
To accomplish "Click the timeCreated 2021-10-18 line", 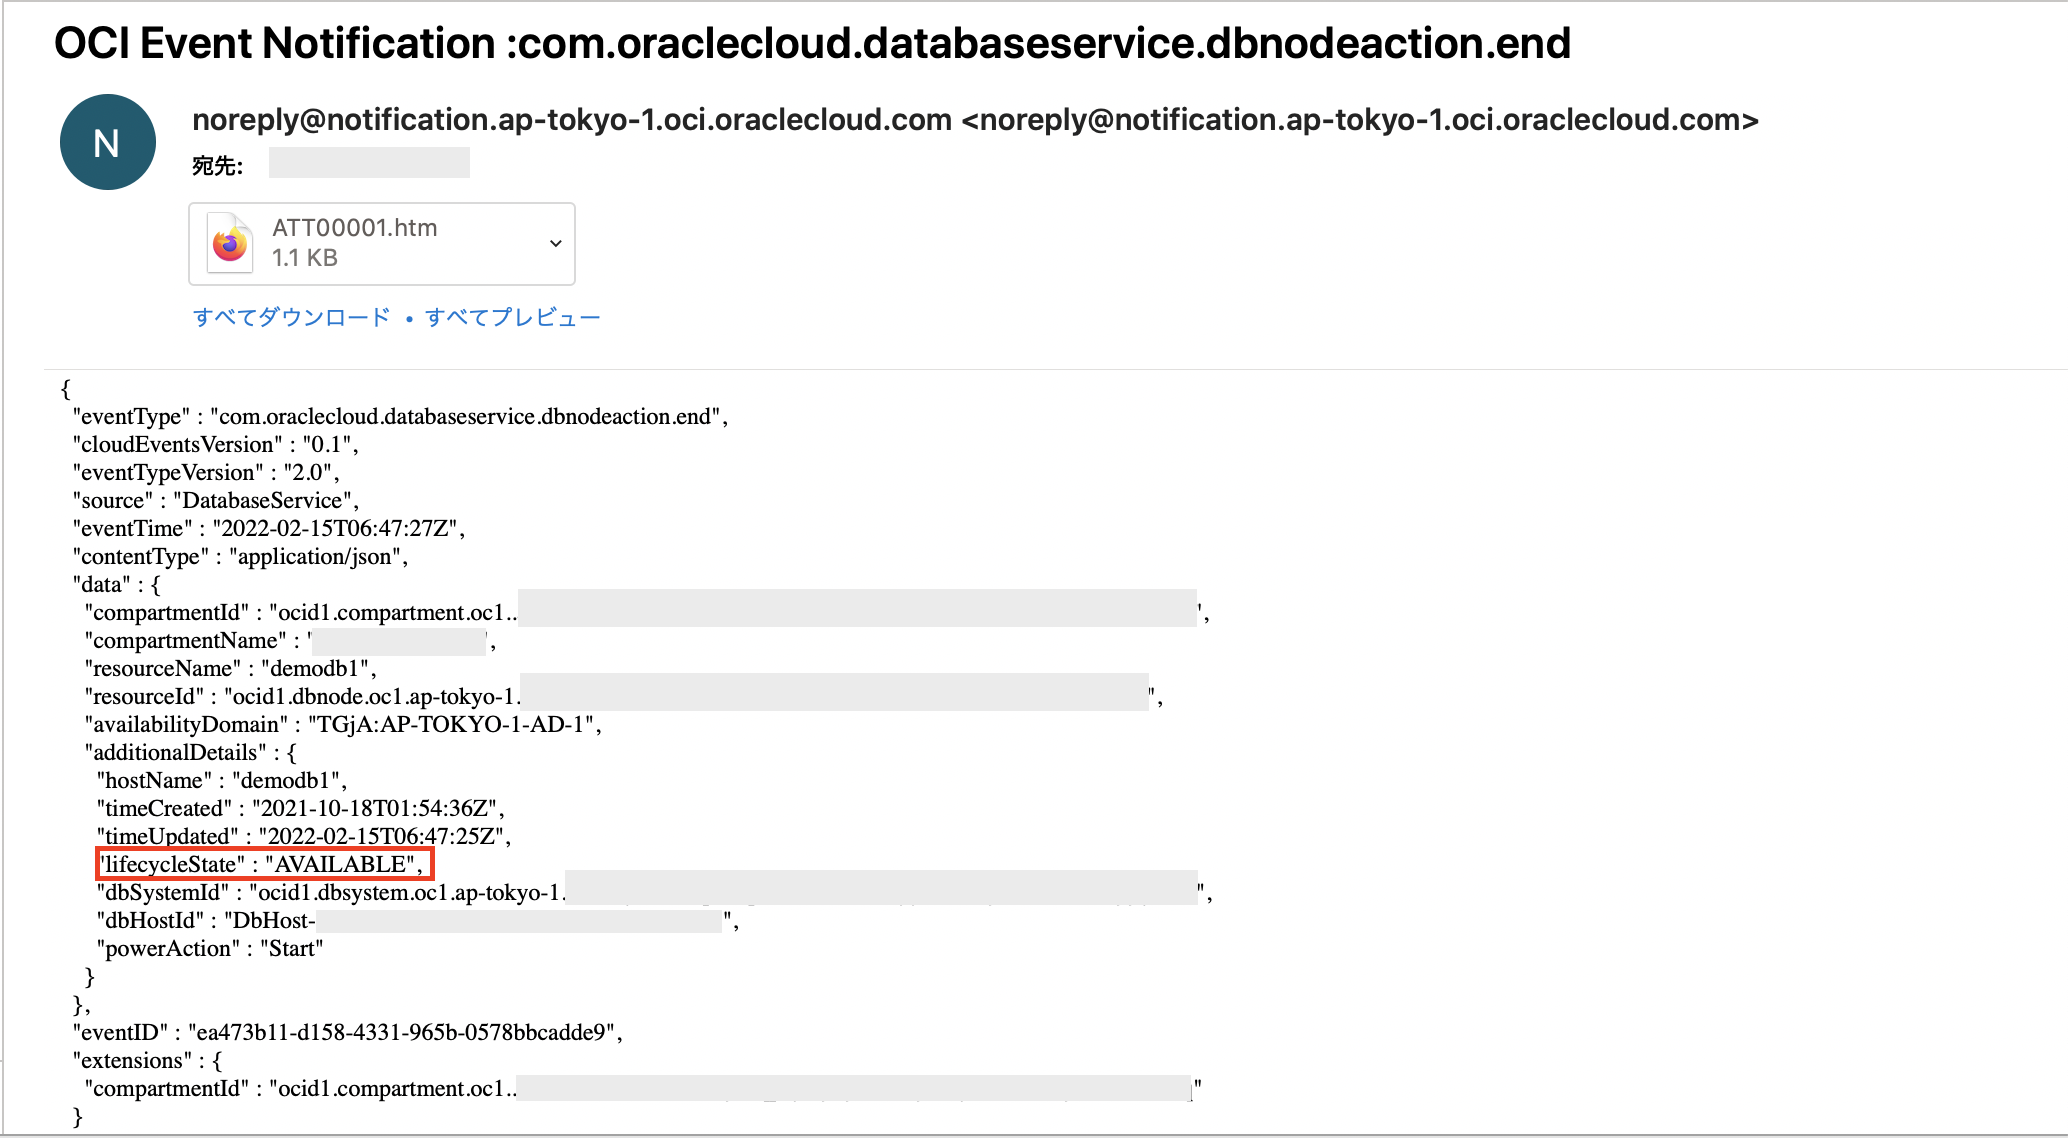I will 300,808.
